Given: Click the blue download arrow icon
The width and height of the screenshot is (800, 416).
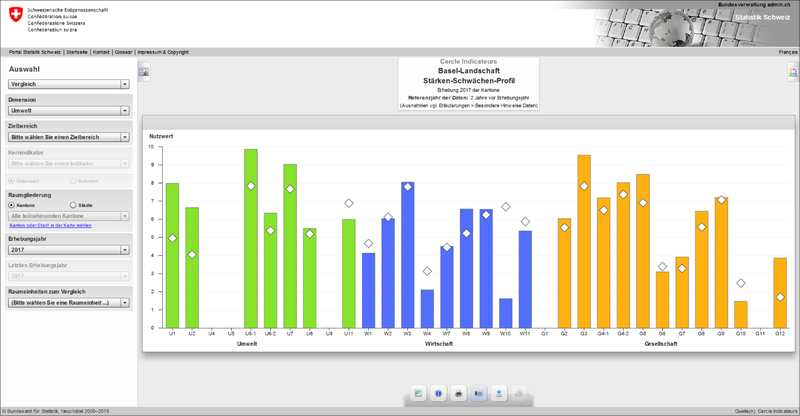Looking at the screenshot, I should (498, 394).
